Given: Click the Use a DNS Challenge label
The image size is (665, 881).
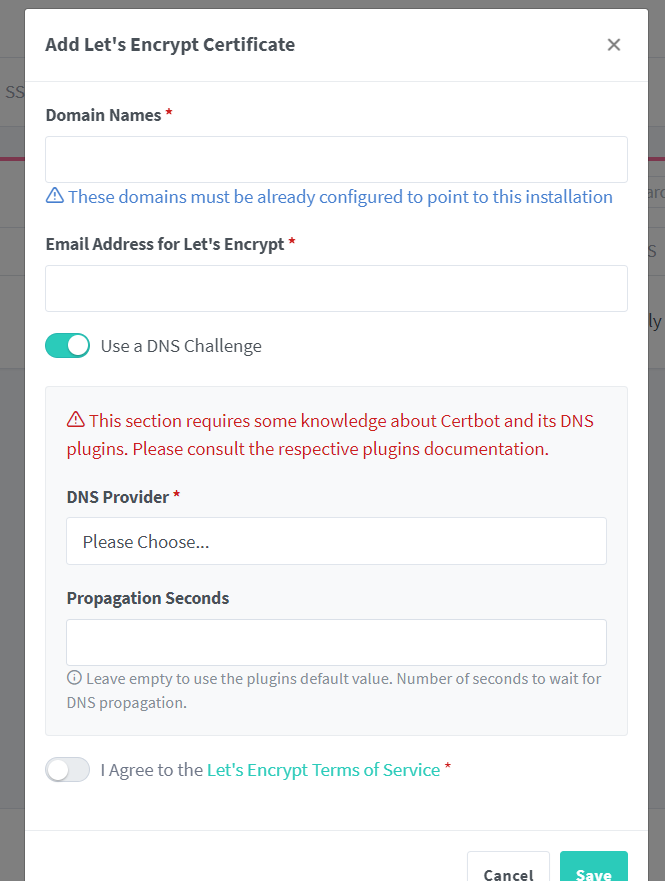Looking at the screenshot, I should 181,346.
